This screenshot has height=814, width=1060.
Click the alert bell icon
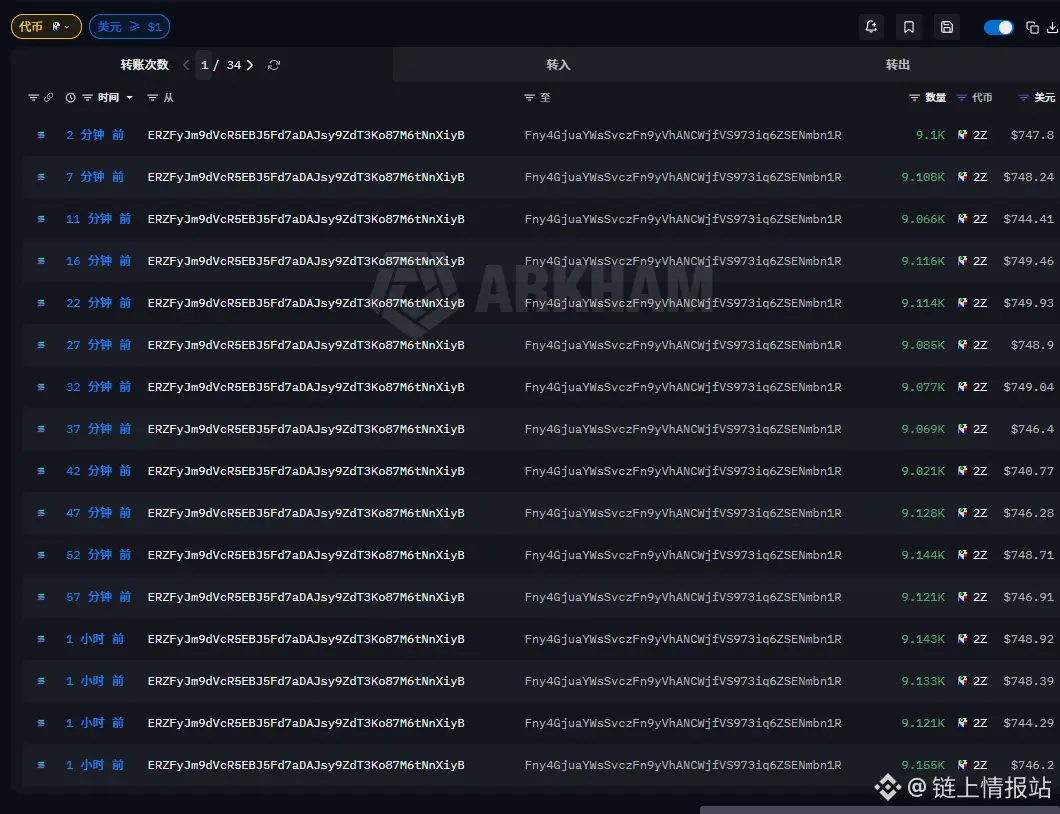point(871,27)
